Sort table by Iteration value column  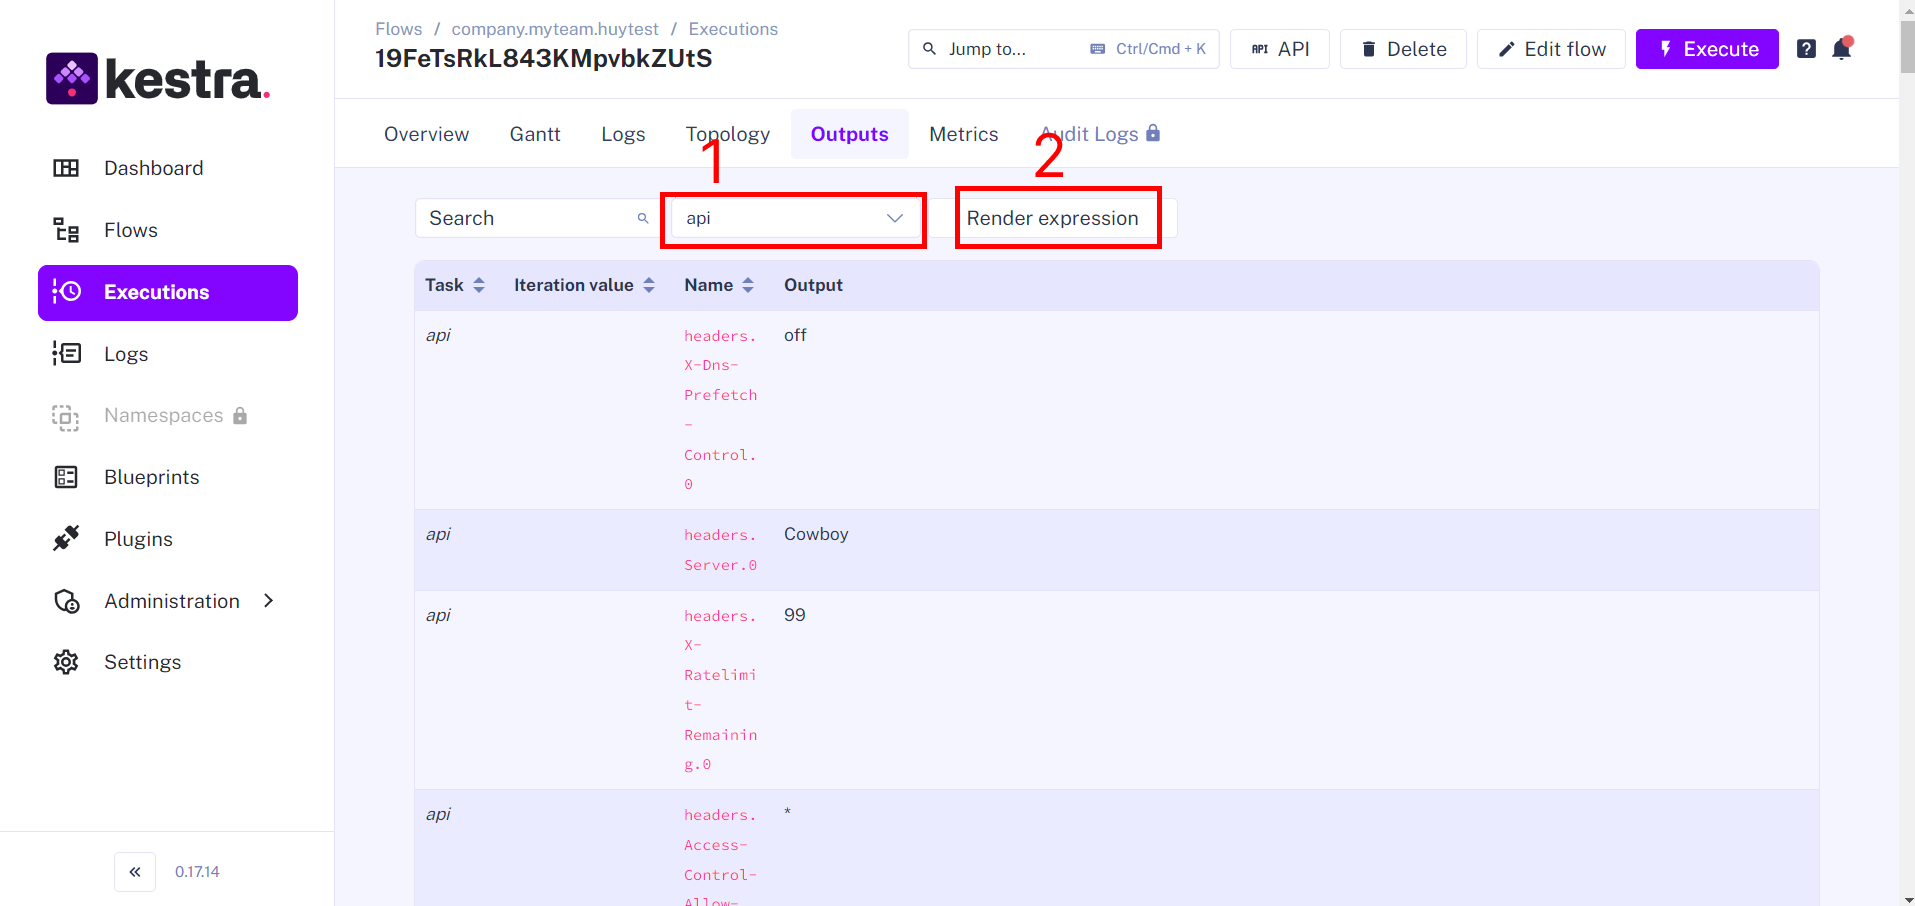point(584,285)
